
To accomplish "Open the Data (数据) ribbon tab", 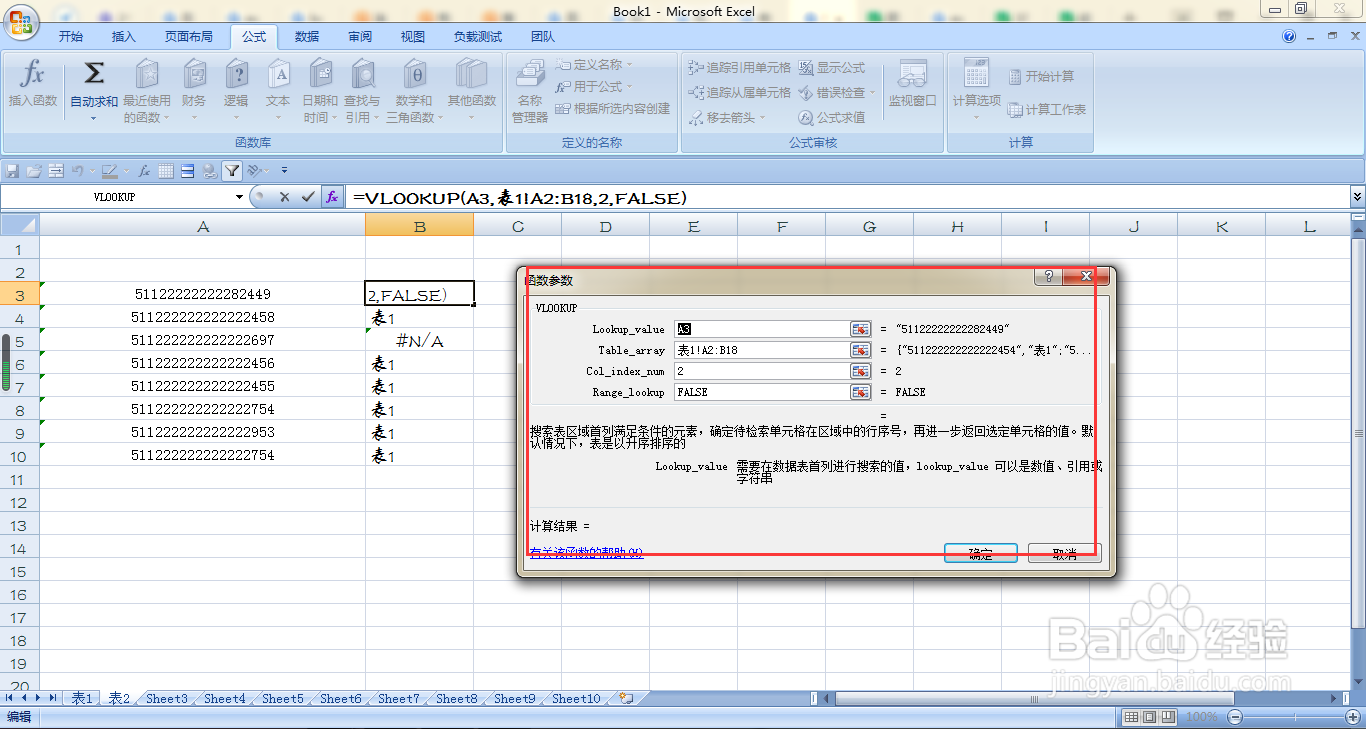I will [x=307, y=36].
